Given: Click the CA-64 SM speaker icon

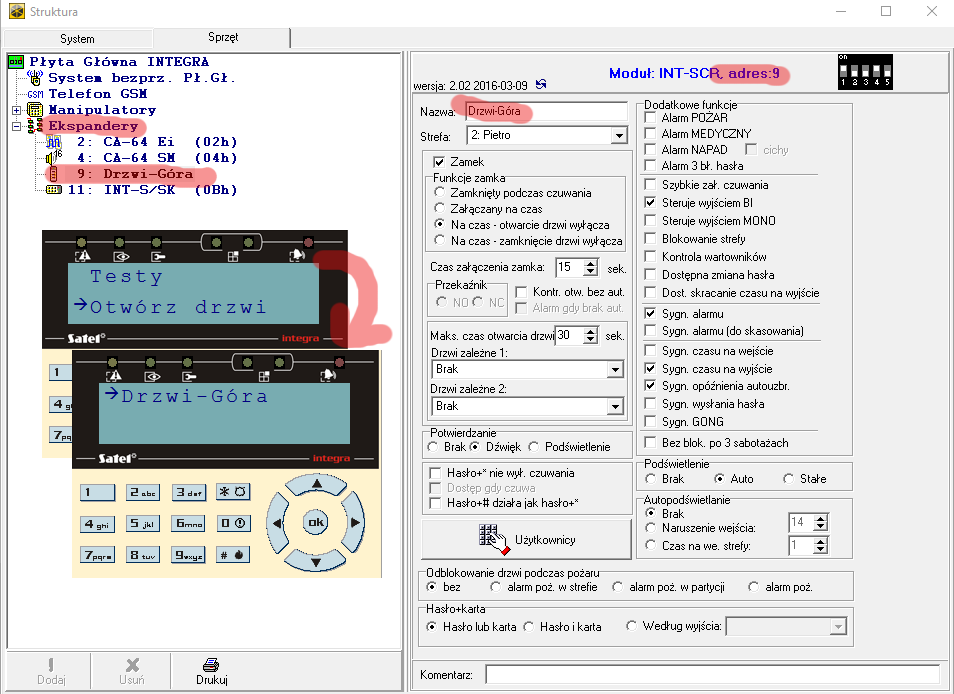Looking at the screenshot, I should [54, 158].
